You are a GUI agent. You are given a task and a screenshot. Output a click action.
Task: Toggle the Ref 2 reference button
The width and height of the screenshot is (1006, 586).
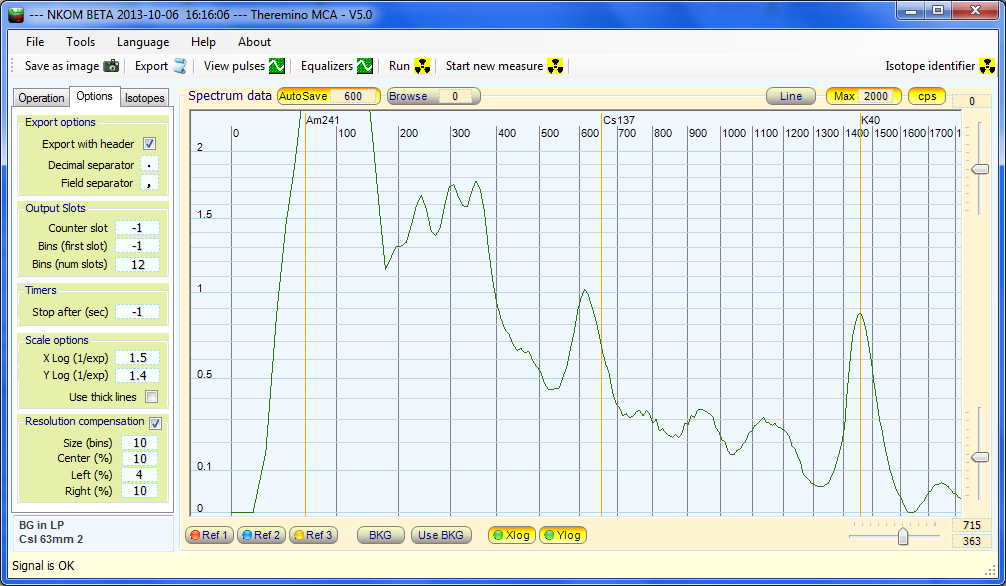[x=261, y=535]
